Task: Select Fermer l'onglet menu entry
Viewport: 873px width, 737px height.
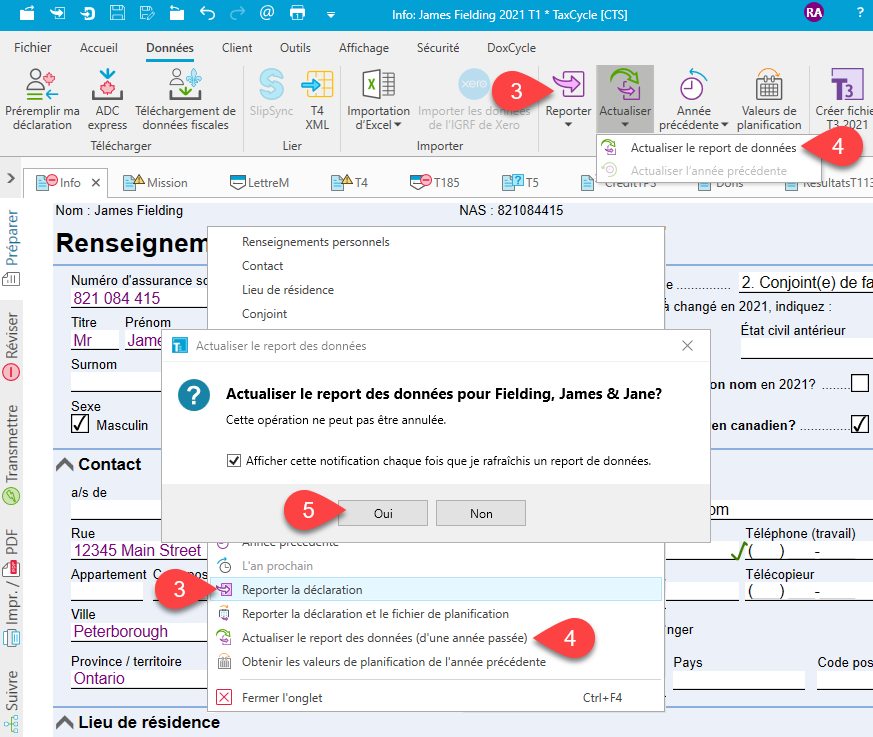Action: pyautogui.click(x=436, y=698)
